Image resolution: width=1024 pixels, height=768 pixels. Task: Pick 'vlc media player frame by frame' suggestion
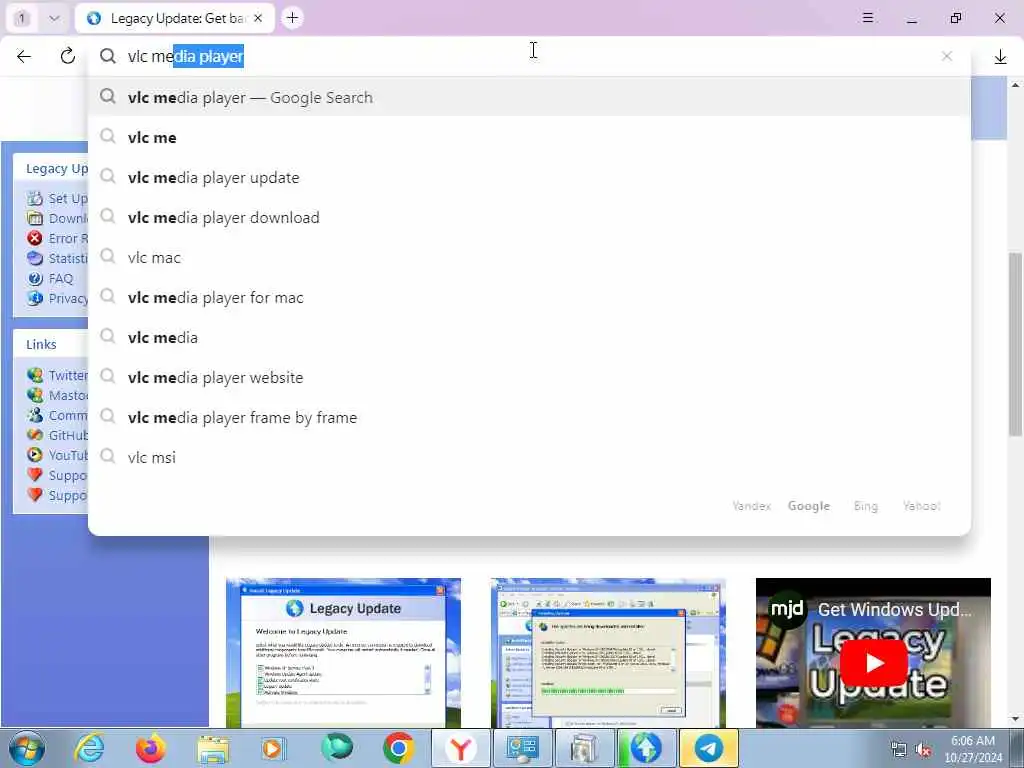pyautogui.click(x=529, y=417)
